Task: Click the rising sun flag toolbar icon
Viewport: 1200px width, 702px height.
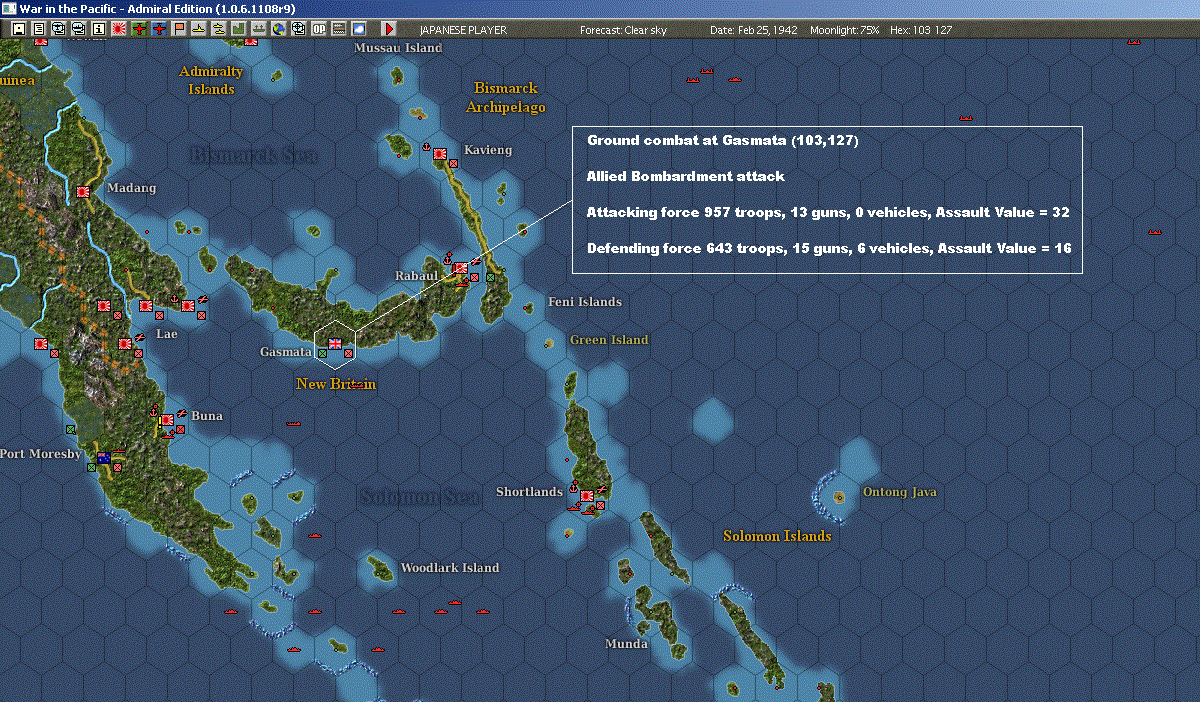Action: point(119,29)
